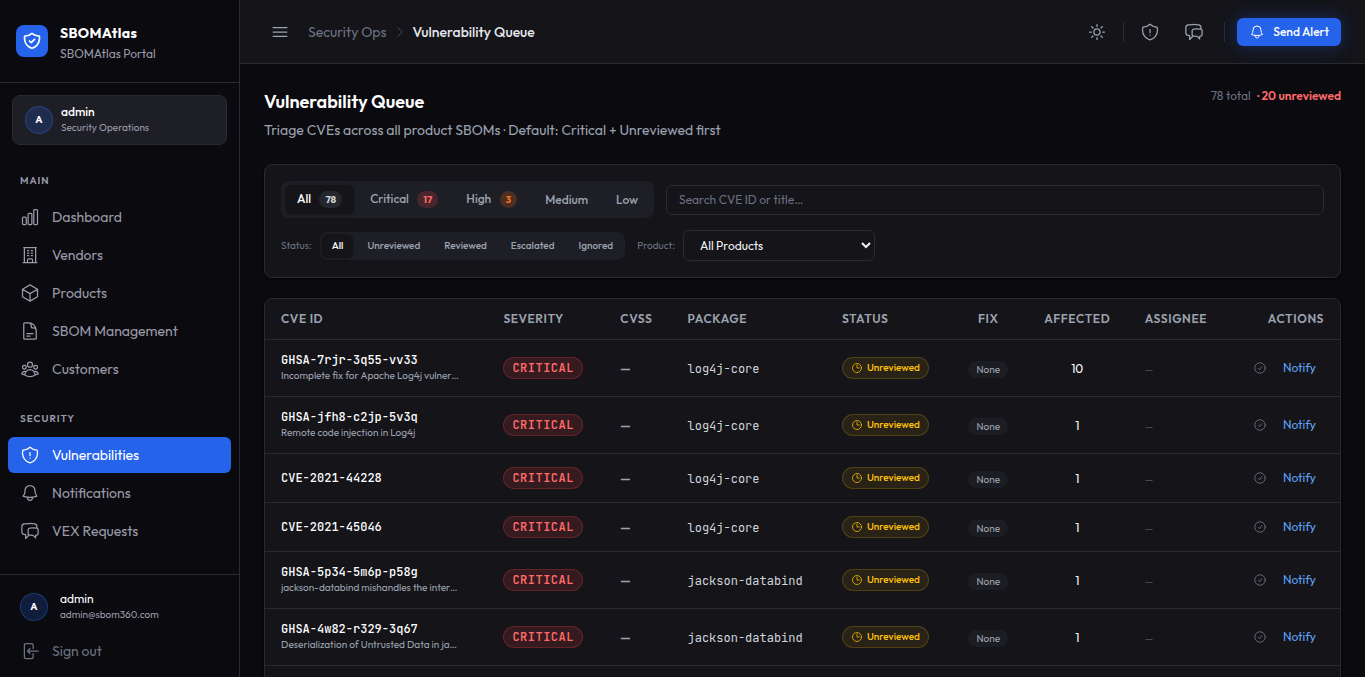Click check circle icon for CVE-2021-44228
Image resolution: width=1365 pixels, height=677 pixels.
pyautogui.click(x=1260, y=478)
